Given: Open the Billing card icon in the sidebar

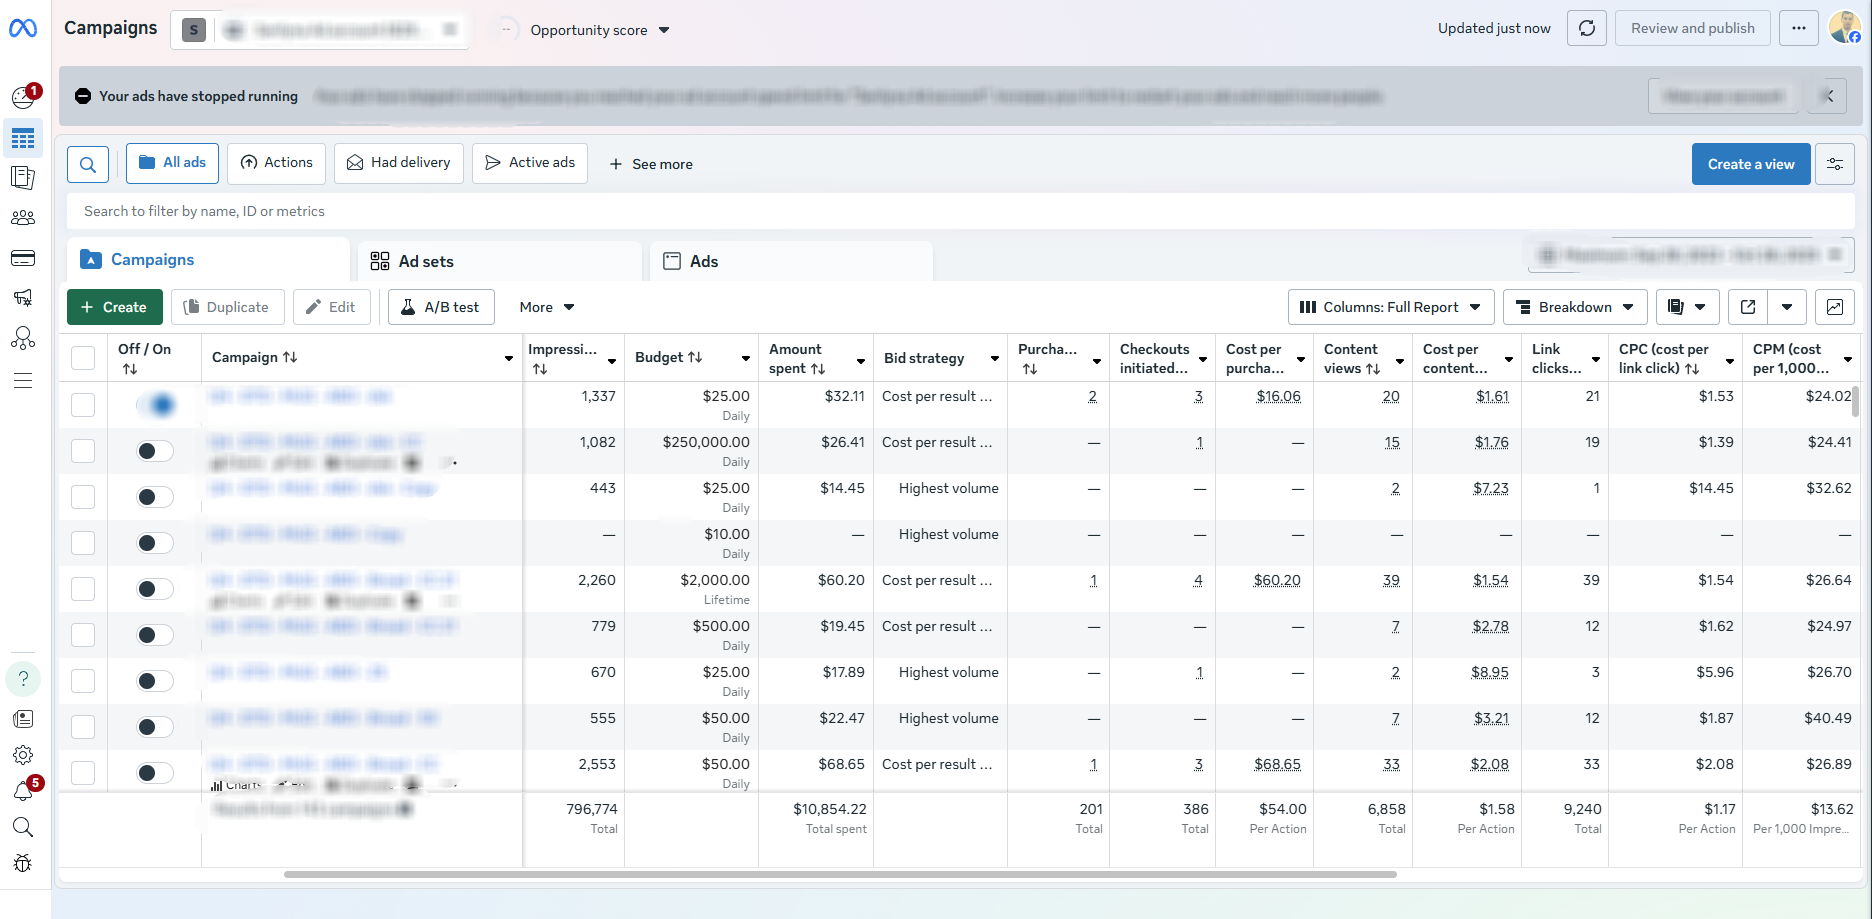Looking at the screenshot, I should (23, 258).
